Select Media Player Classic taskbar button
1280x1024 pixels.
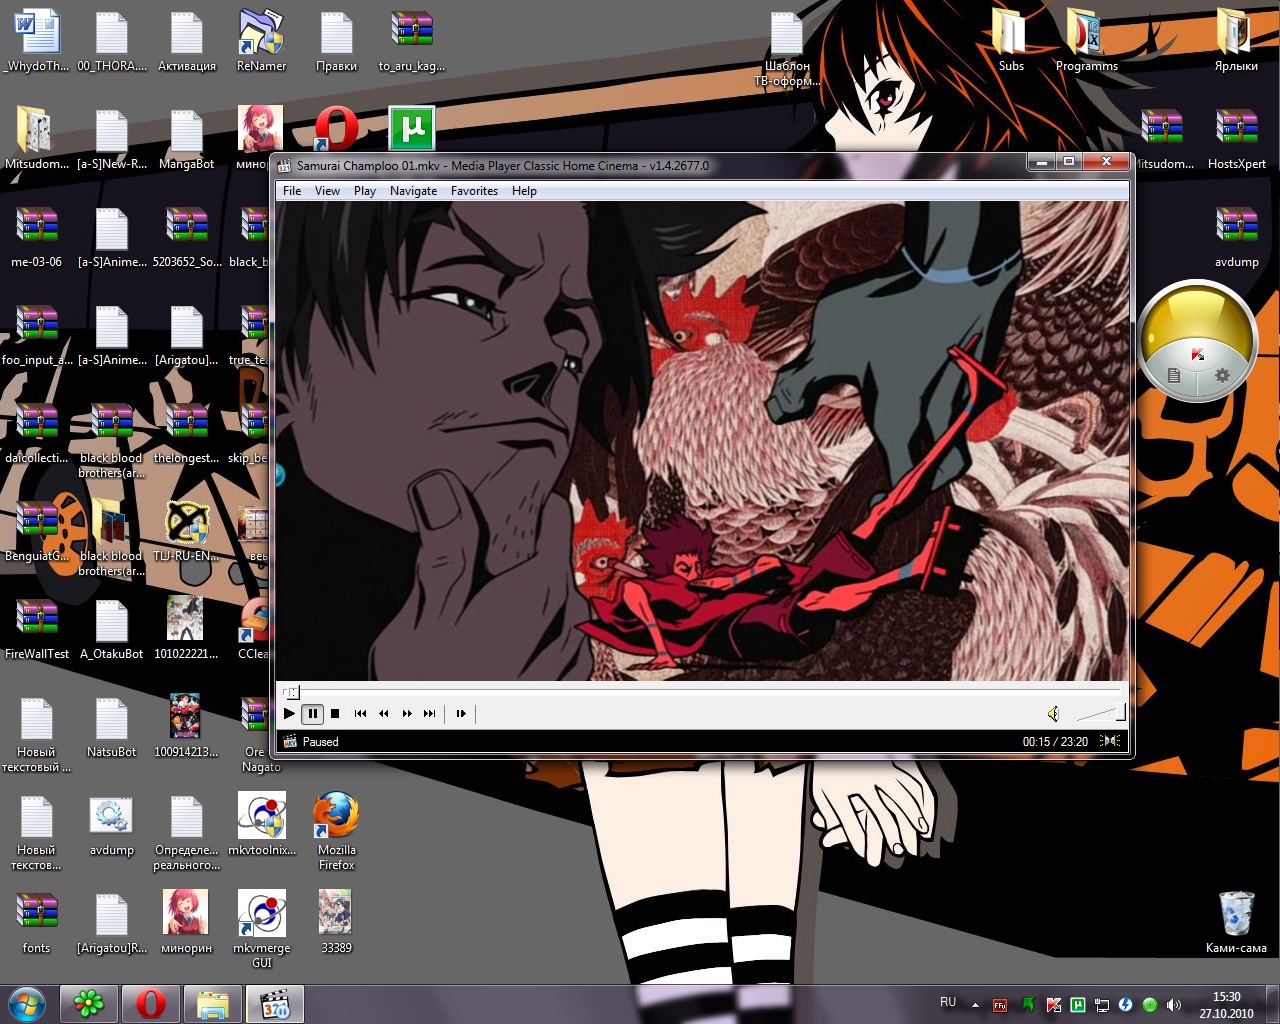[x=274, y=1004]
